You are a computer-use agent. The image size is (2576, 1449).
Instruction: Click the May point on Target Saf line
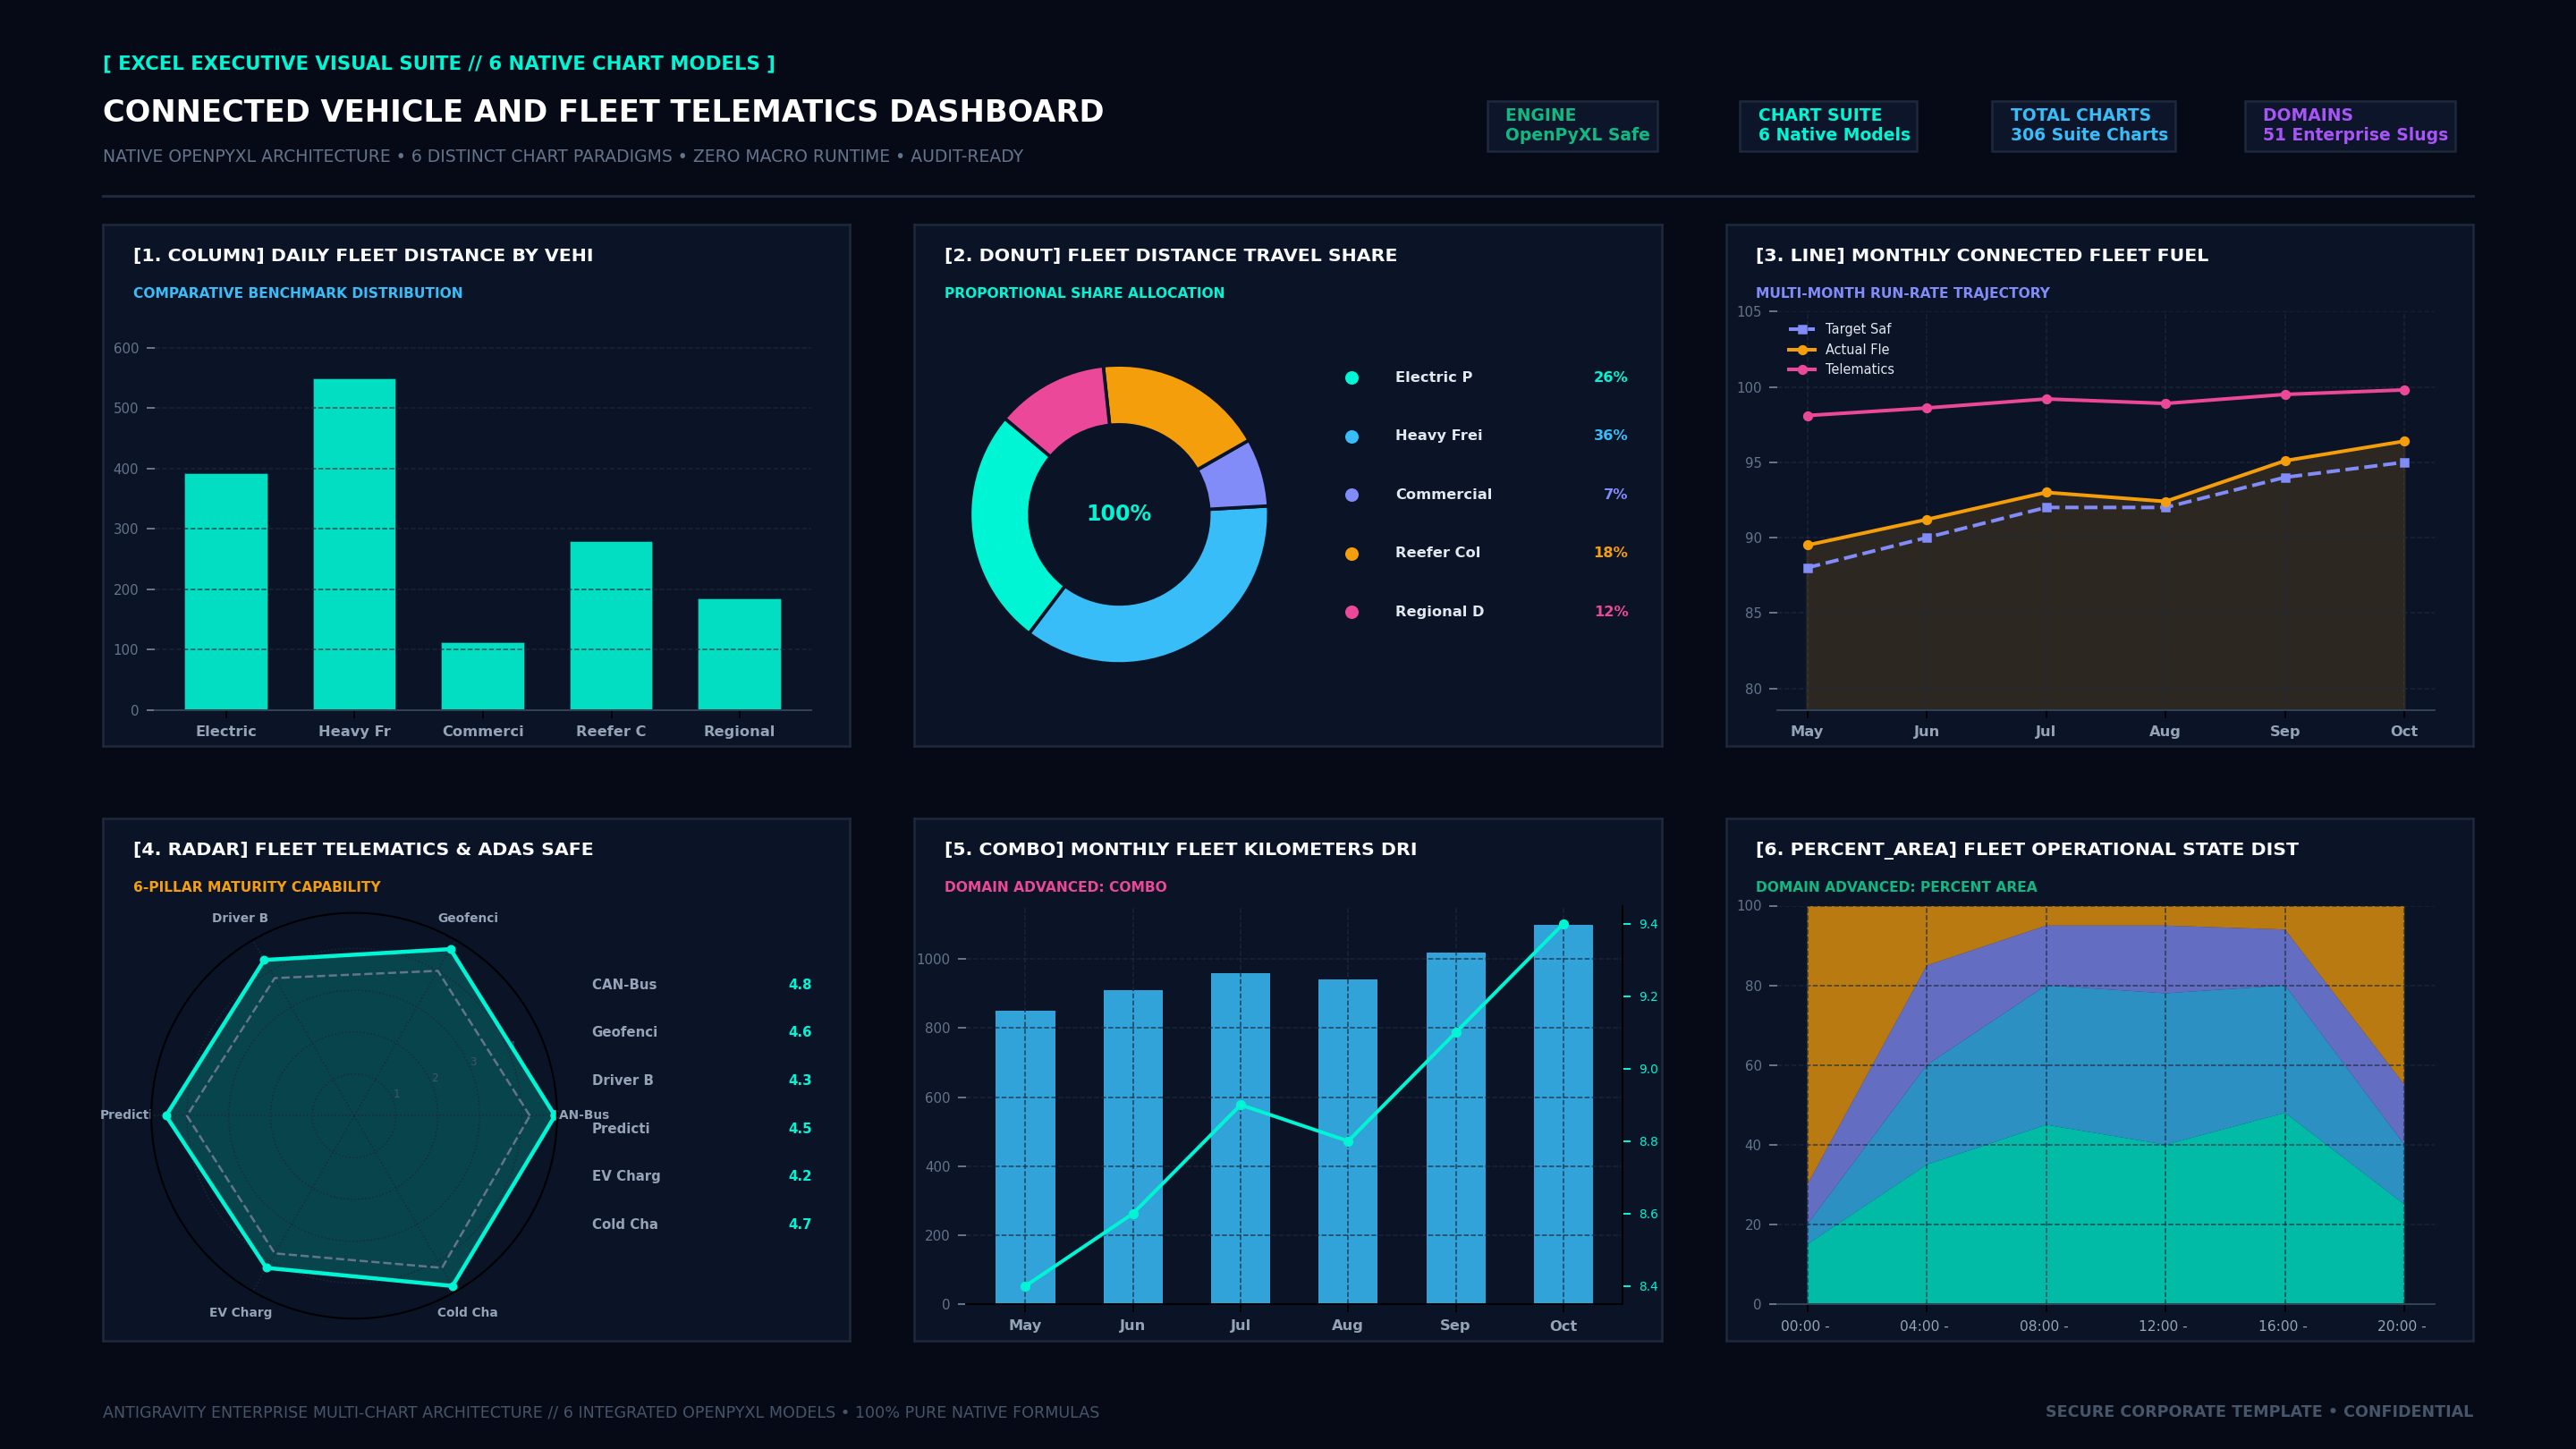pyautogui.click(x=1808, y=568)
